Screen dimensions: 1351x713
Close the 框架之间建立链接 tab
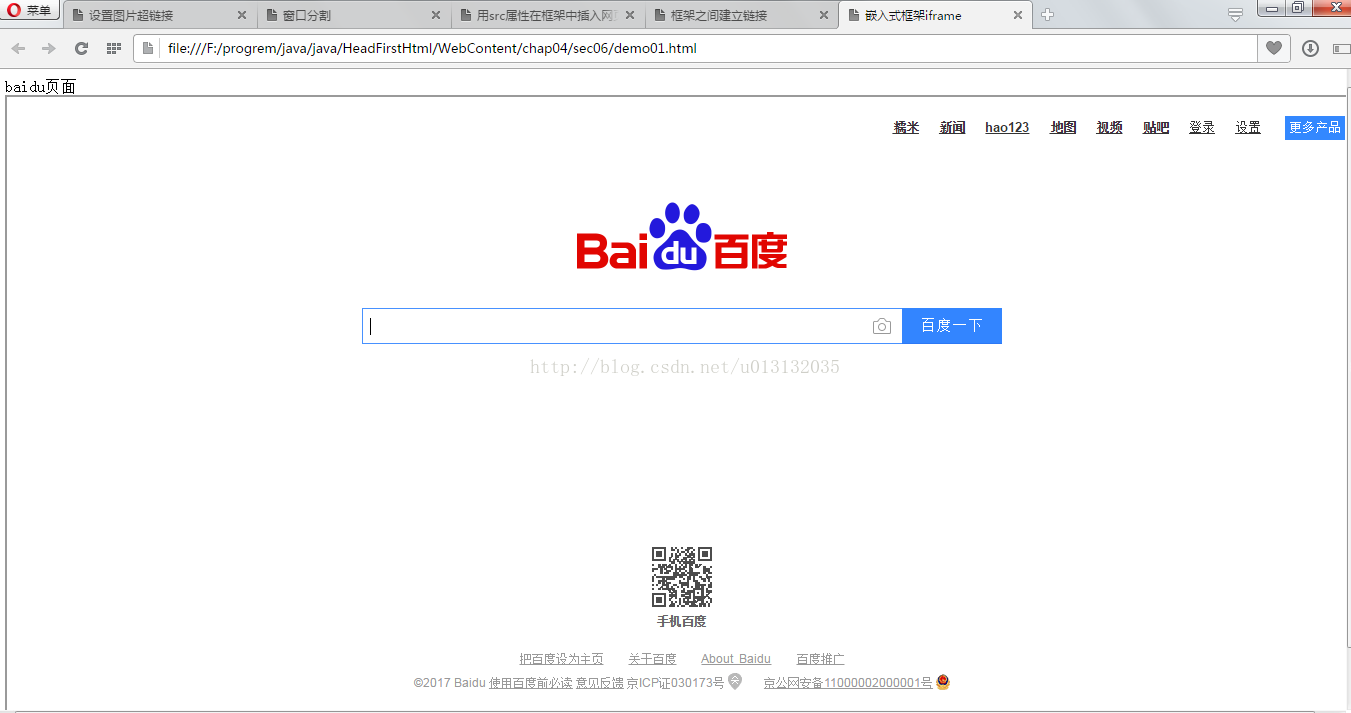click(x=823, y=16)
